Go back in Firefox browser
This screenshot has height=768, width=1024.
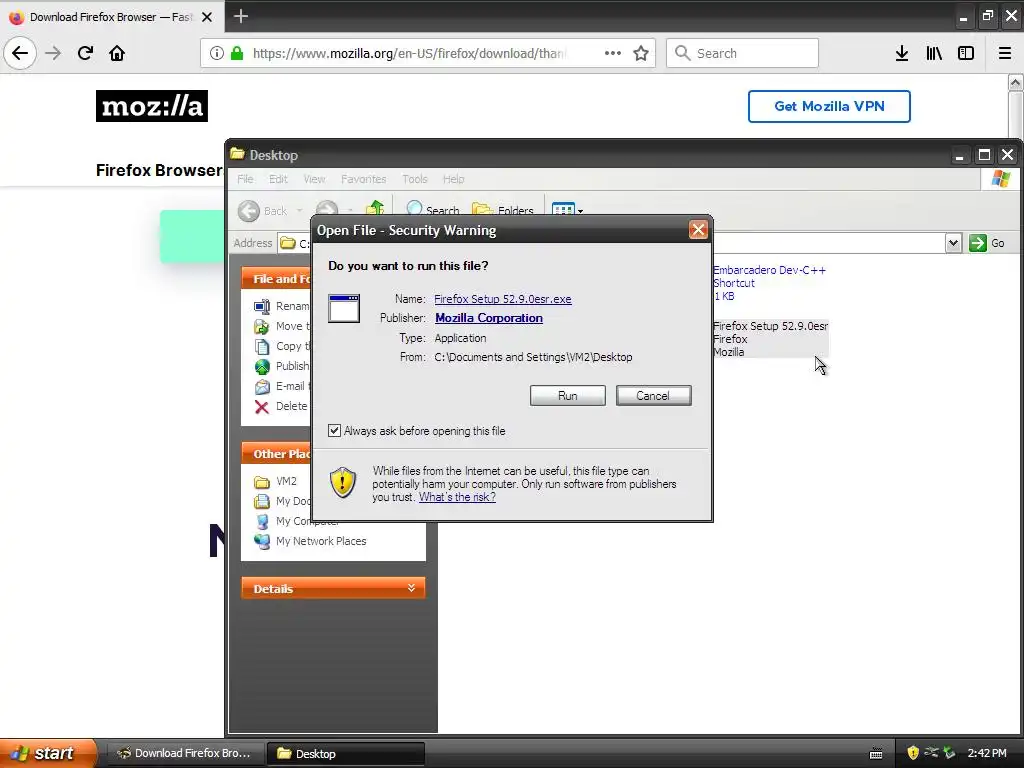pos(20,53)
